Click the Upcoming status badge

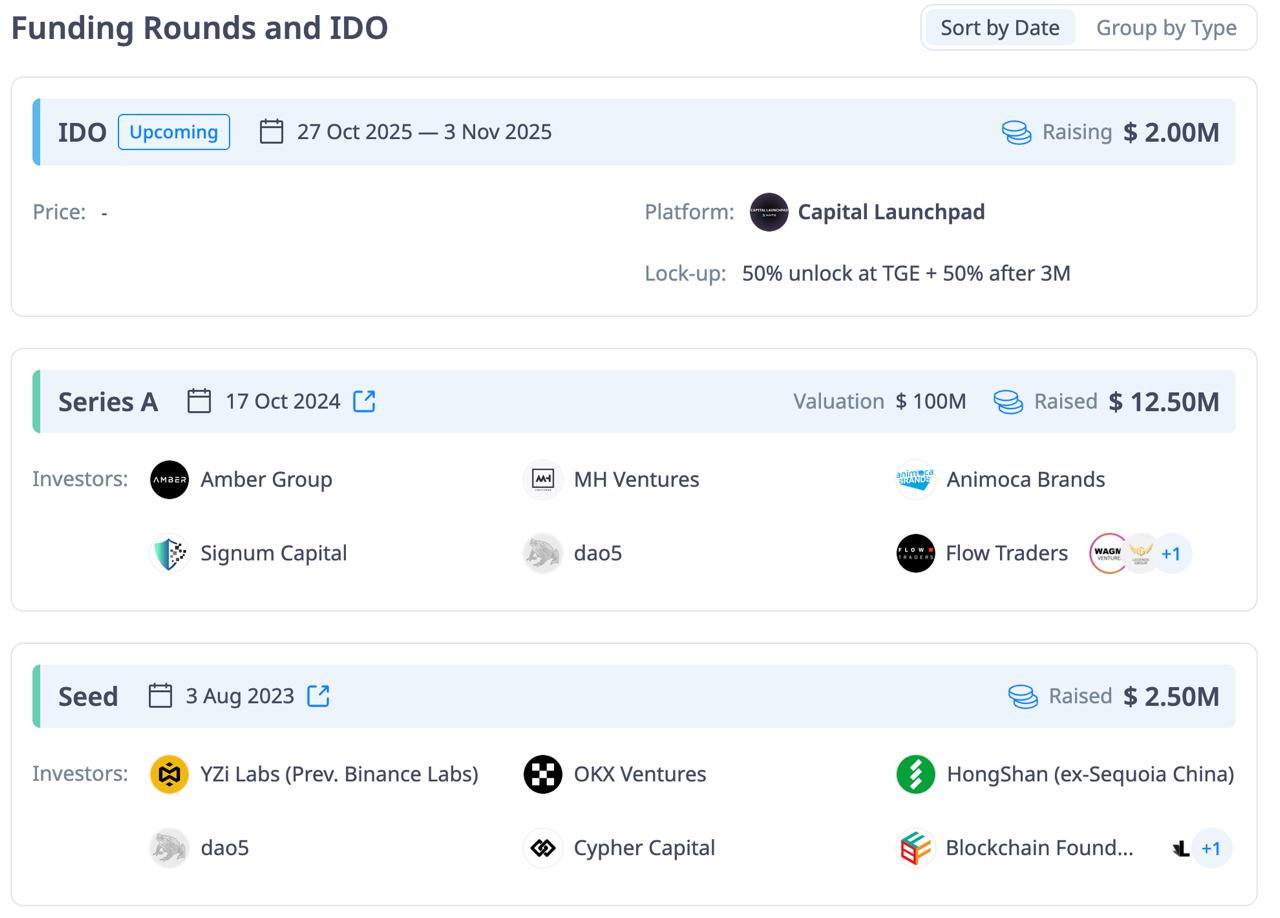click(174, 132)
